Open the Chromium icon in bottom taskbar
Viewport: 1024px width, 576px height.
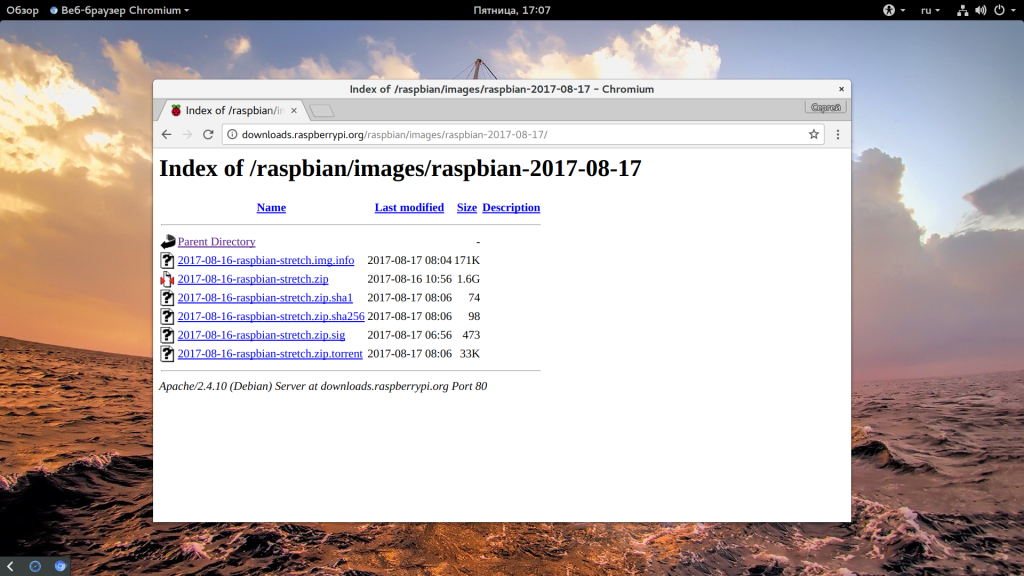click(60, 566)
